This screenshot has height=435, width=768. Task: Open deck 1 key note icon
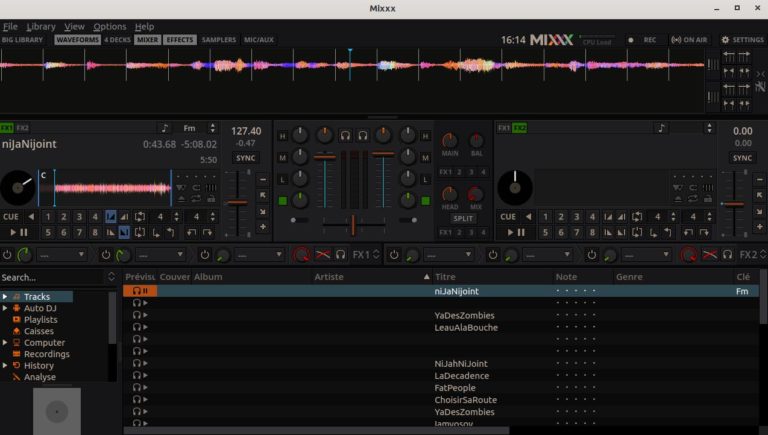[165, 128]
